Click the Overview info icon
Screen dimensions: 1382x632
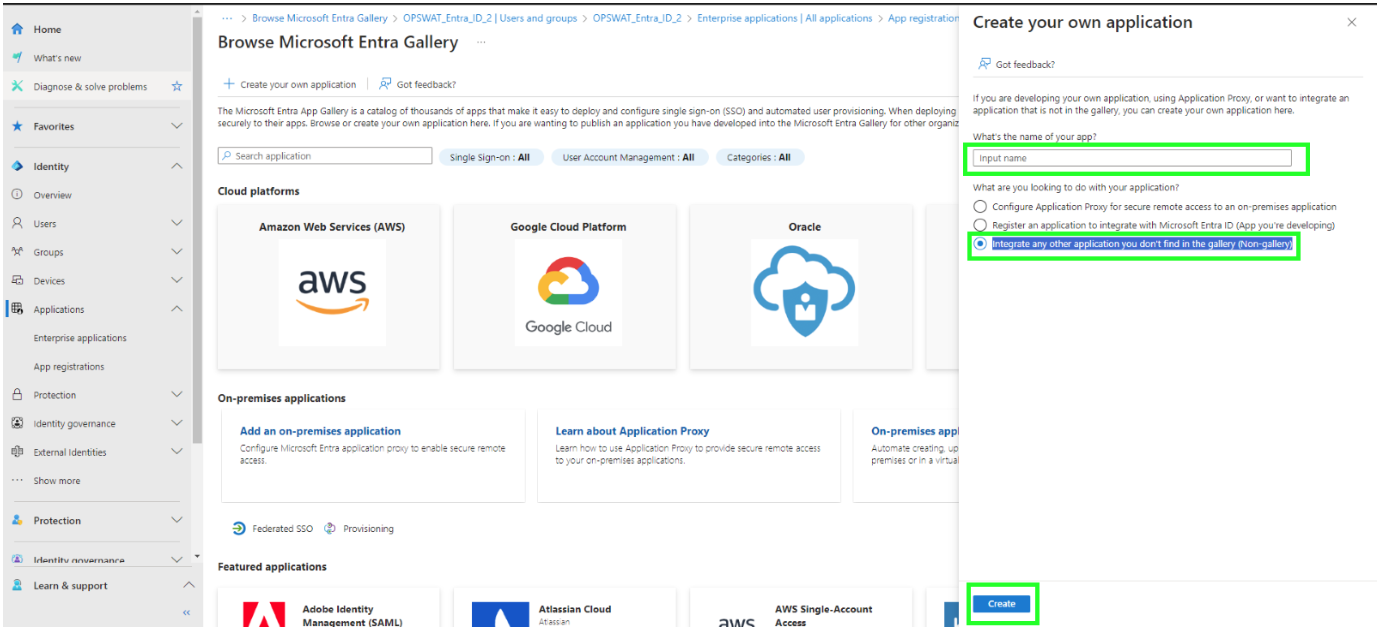click(x=17, y=195)
